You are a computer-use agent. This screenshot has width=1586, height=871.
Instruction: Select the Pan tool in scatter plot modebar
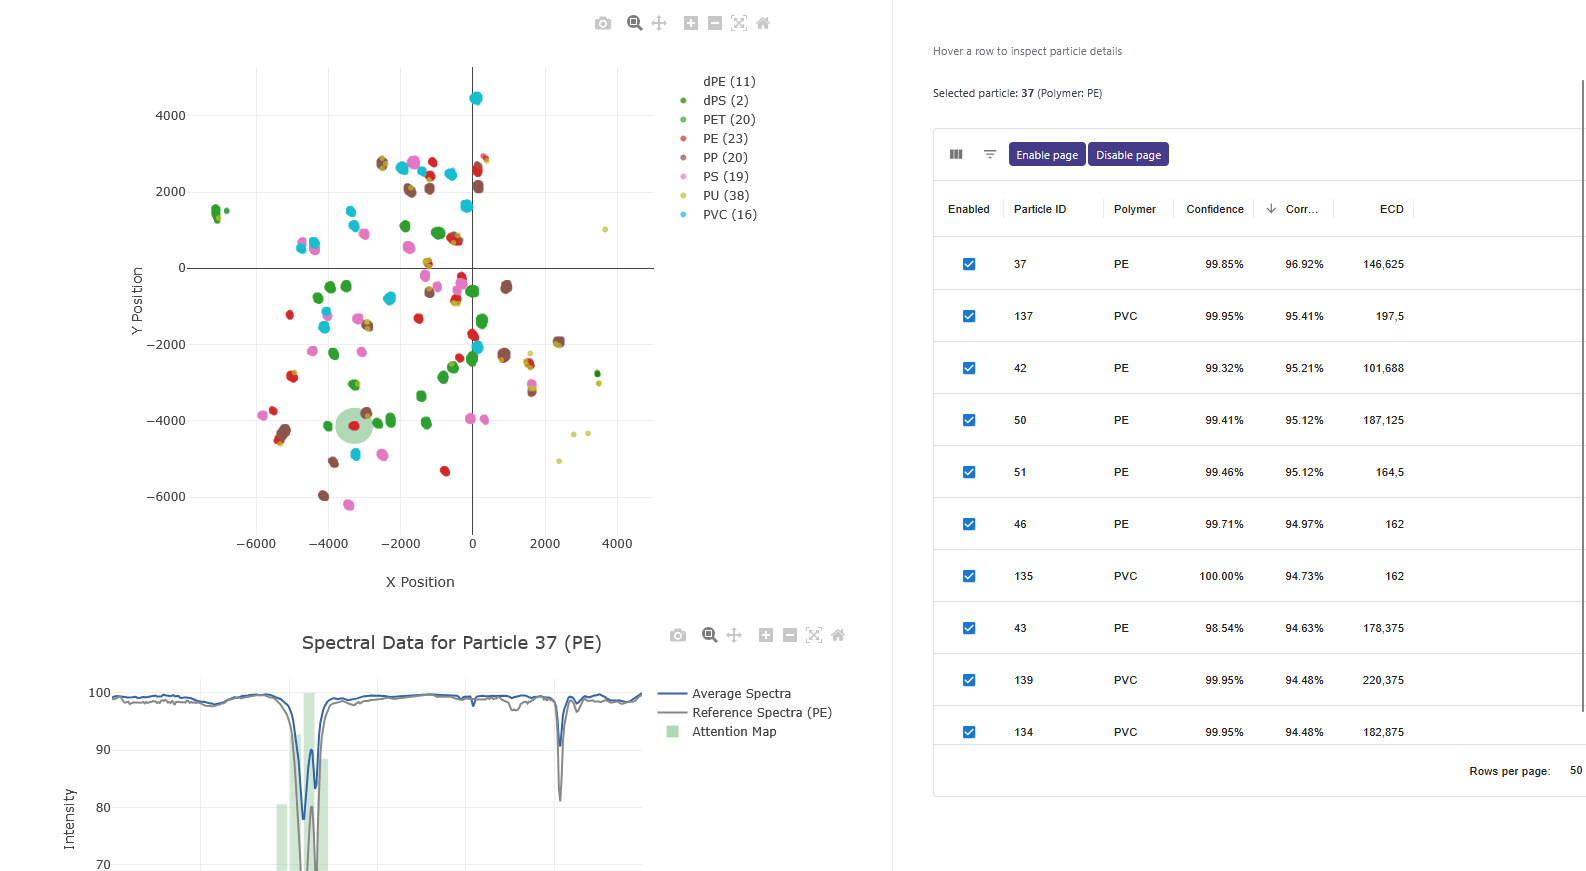(x=659, y=23)
